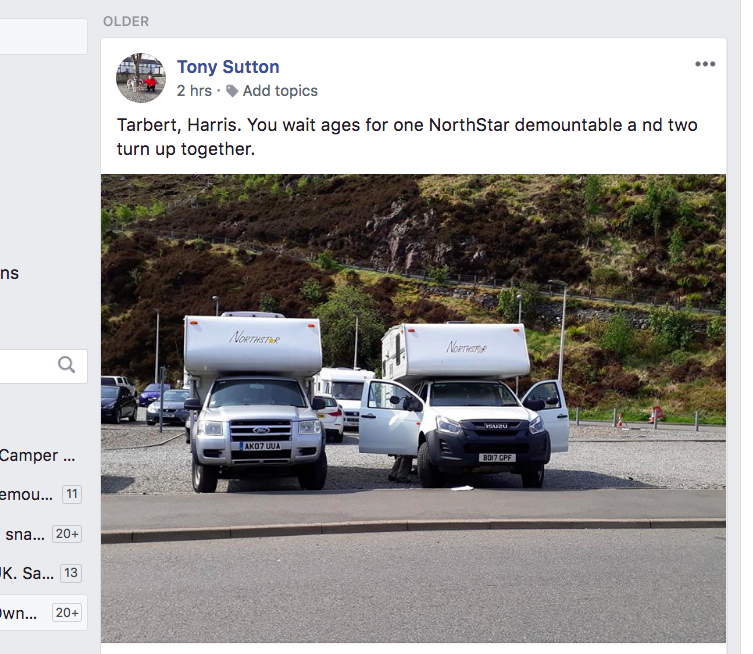Focus the sidebar group search field
This screenshot has width=753, height=654.
coord(28,366)
